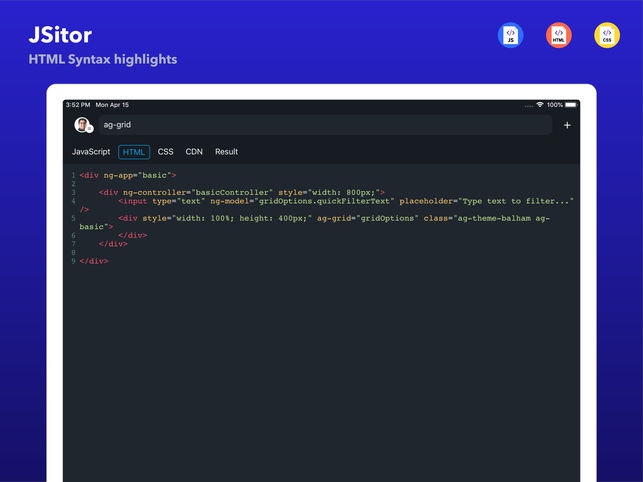643x482 pixels.
Task: Click the red HTML file icon
Action: coord(559,35)
